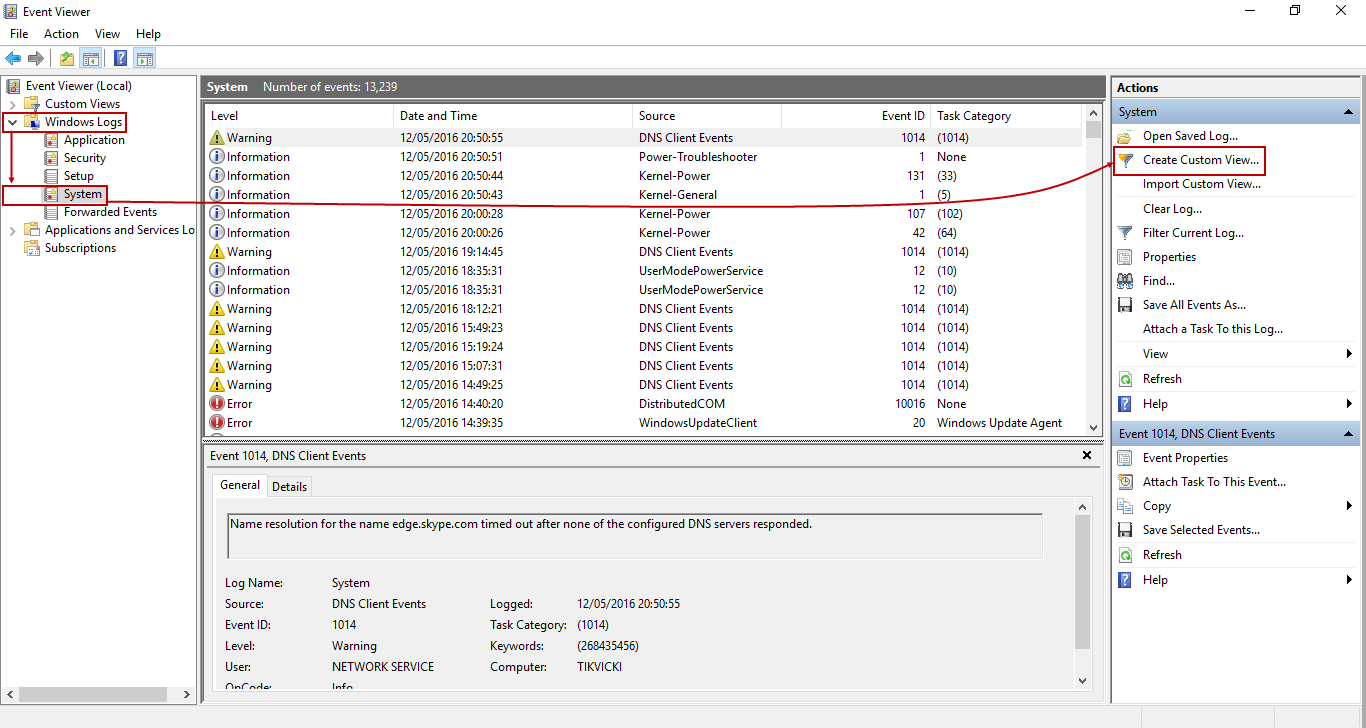Viewport: 1366px width, 728px height.
Task: Click the Clear Log... action
Action: pyautogui.click(x=1172, y=209)
